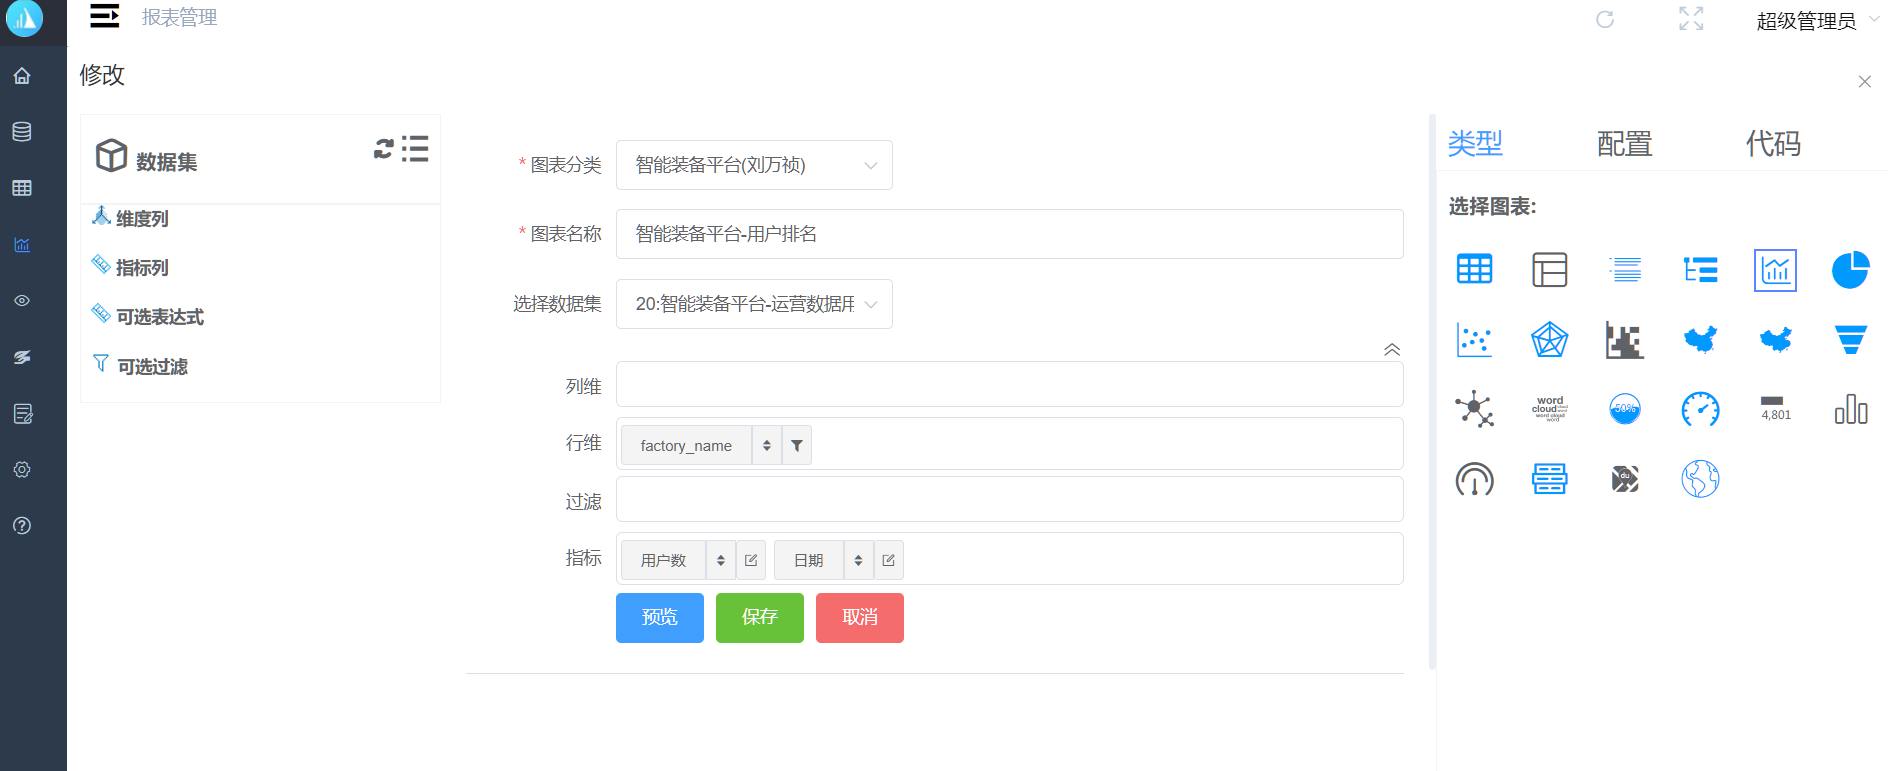1890x771 pixels.
Task: Click the 预览 preview button
Action: 660,618
